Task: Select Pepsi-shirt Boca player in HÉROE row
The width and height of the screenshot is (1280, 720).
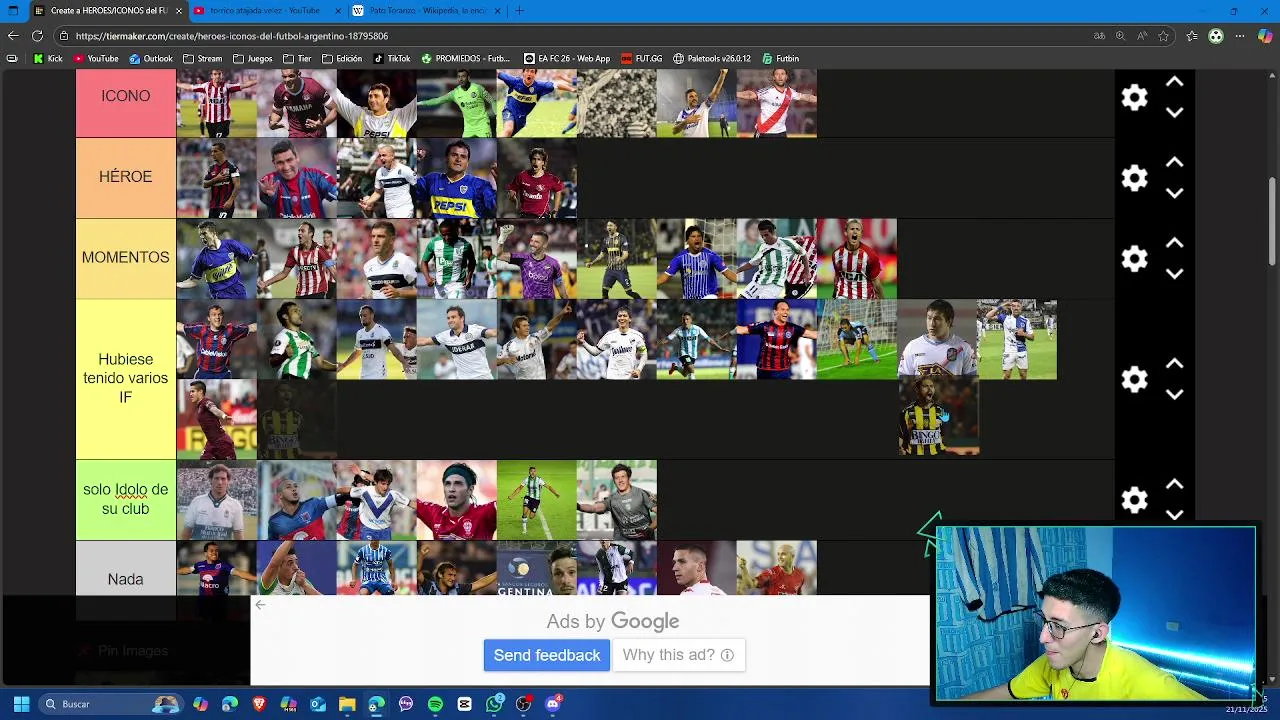Action: point(457,178)
